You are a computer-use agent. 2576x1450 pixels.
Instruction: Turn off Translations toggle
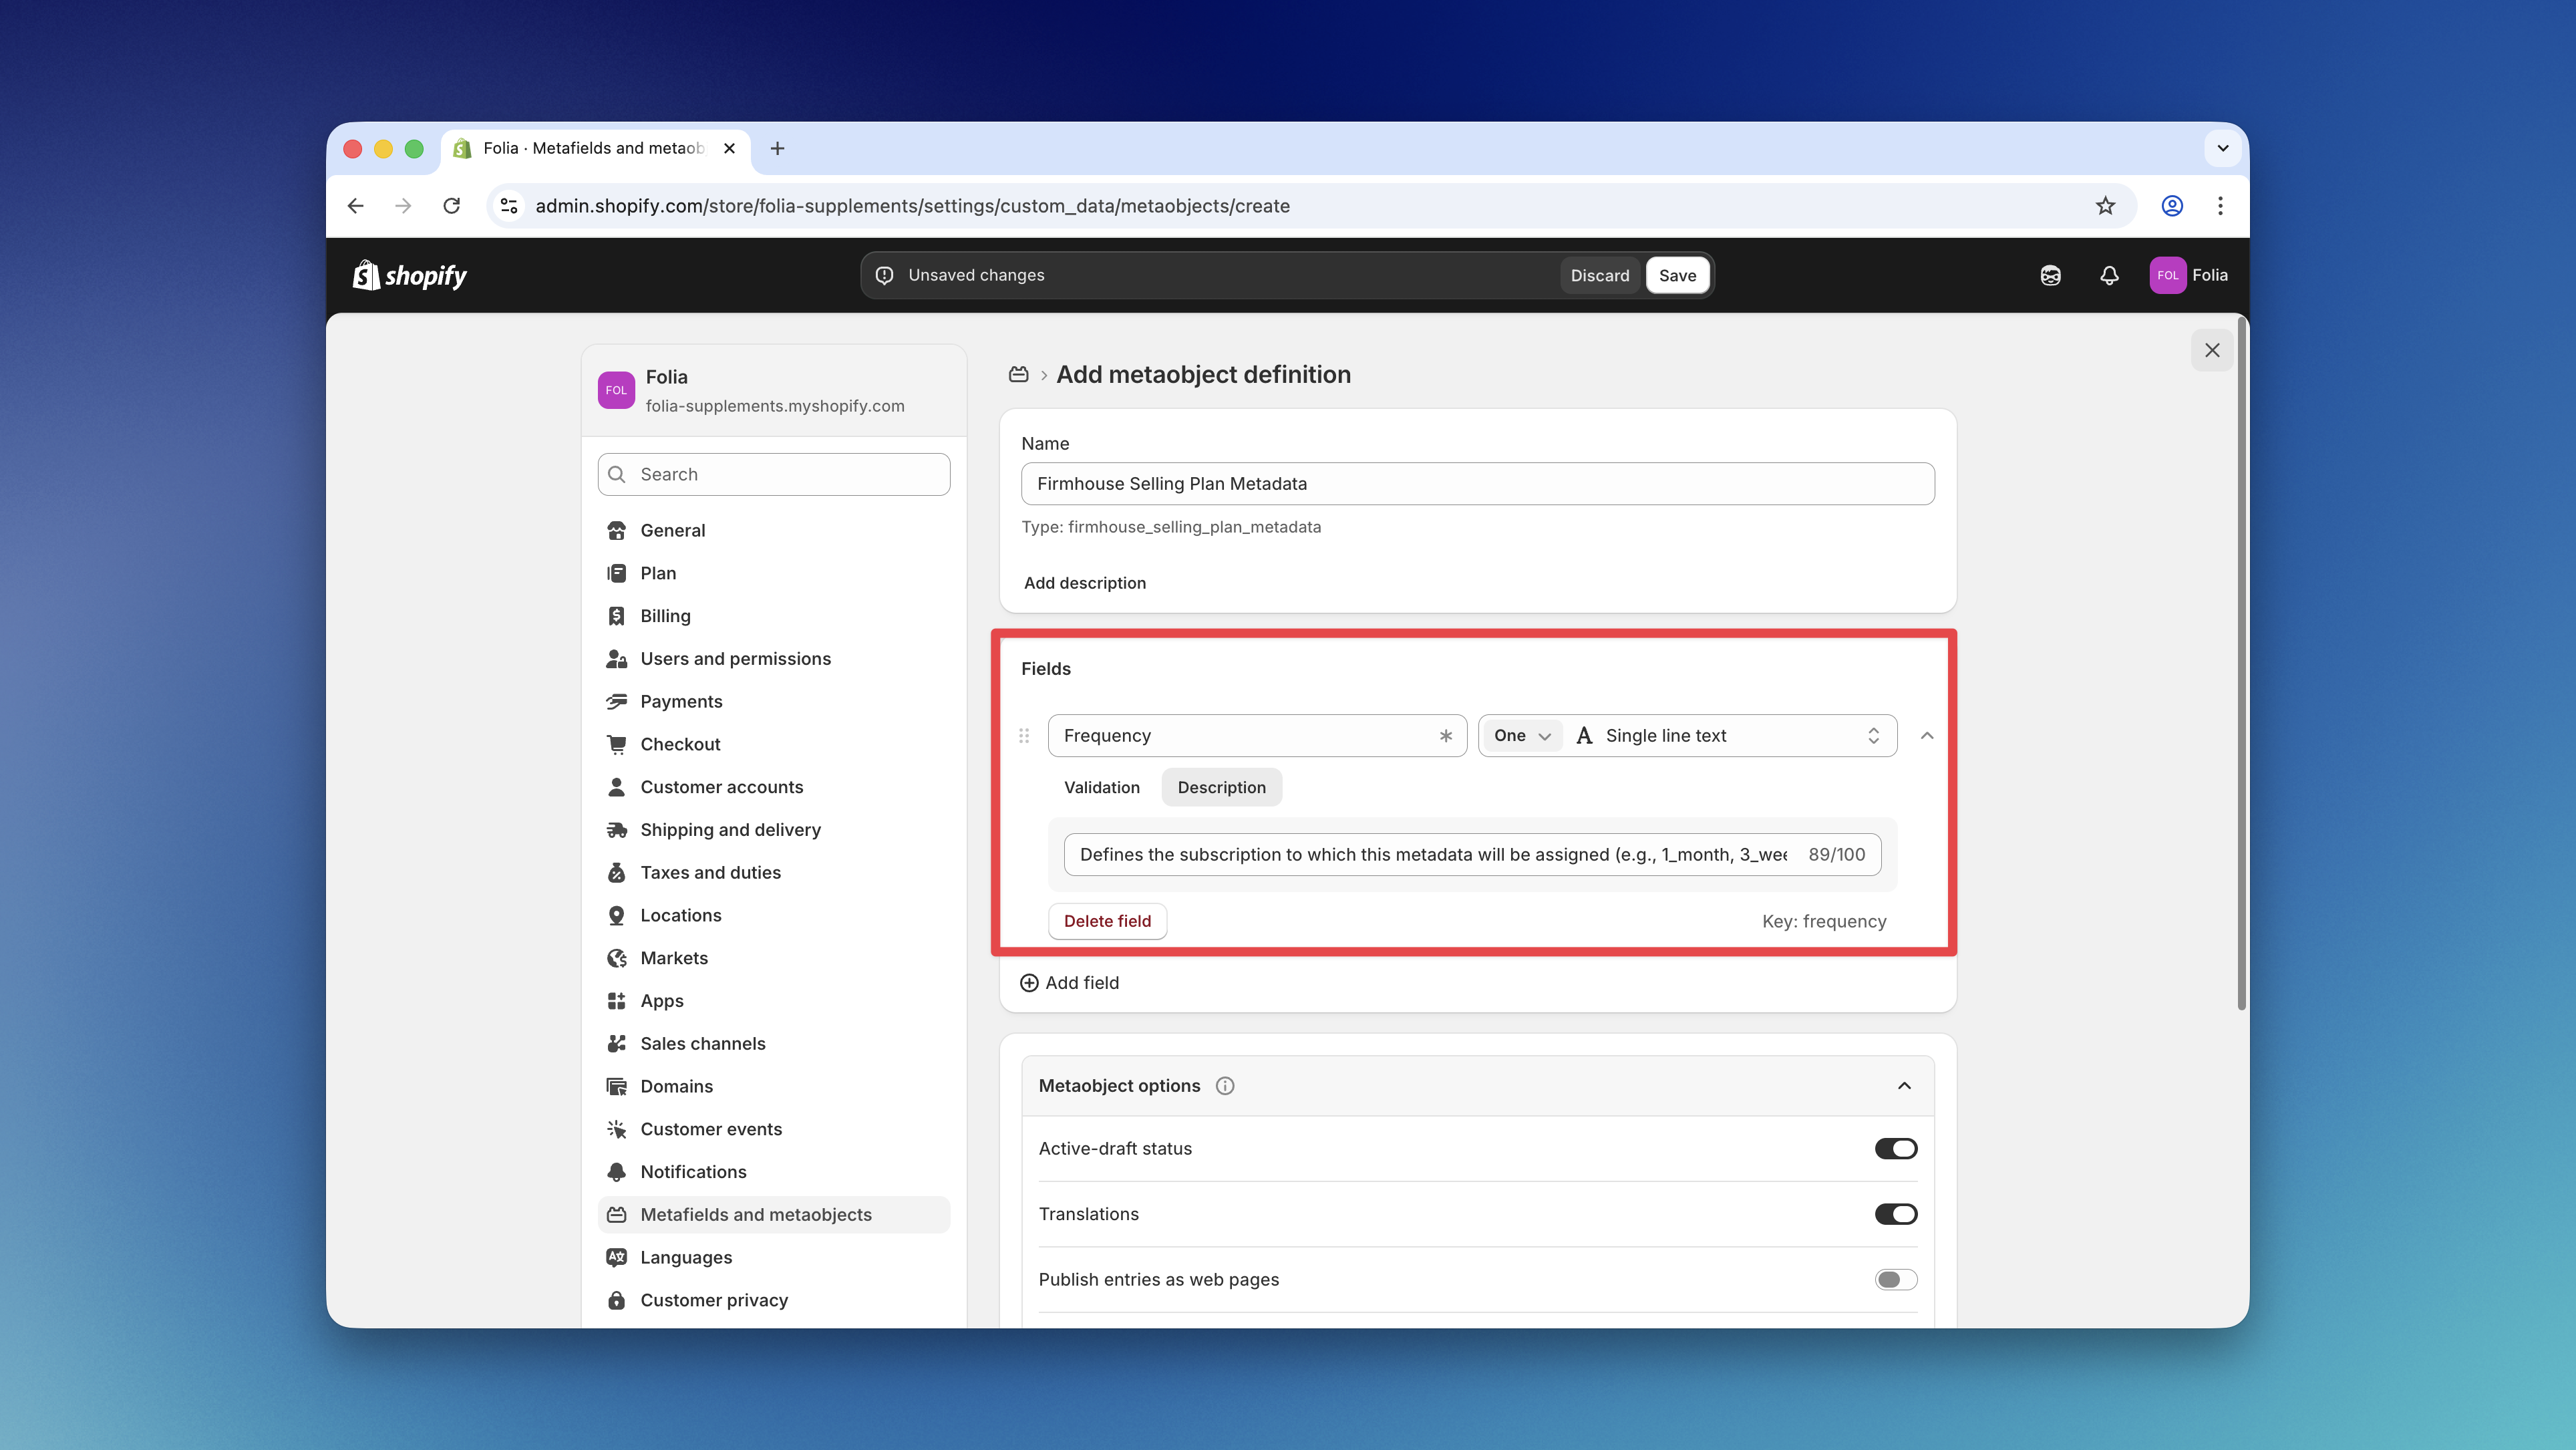coord(1896,1214)
